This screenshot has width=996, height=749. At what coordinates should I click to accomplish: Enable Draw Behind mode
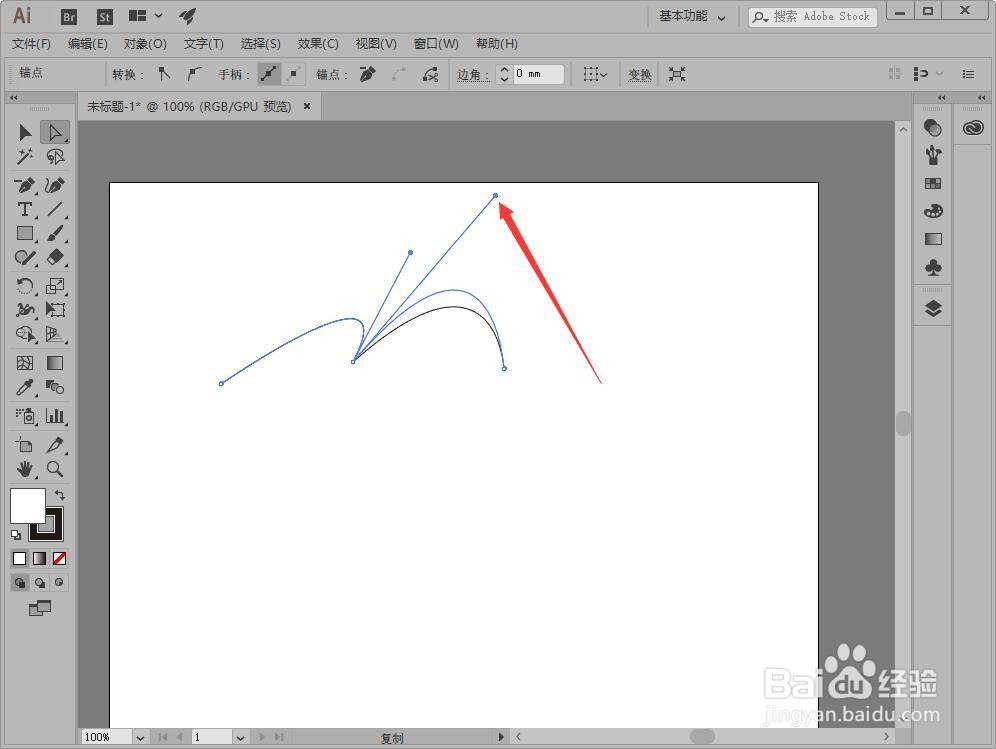coord(40,583)
